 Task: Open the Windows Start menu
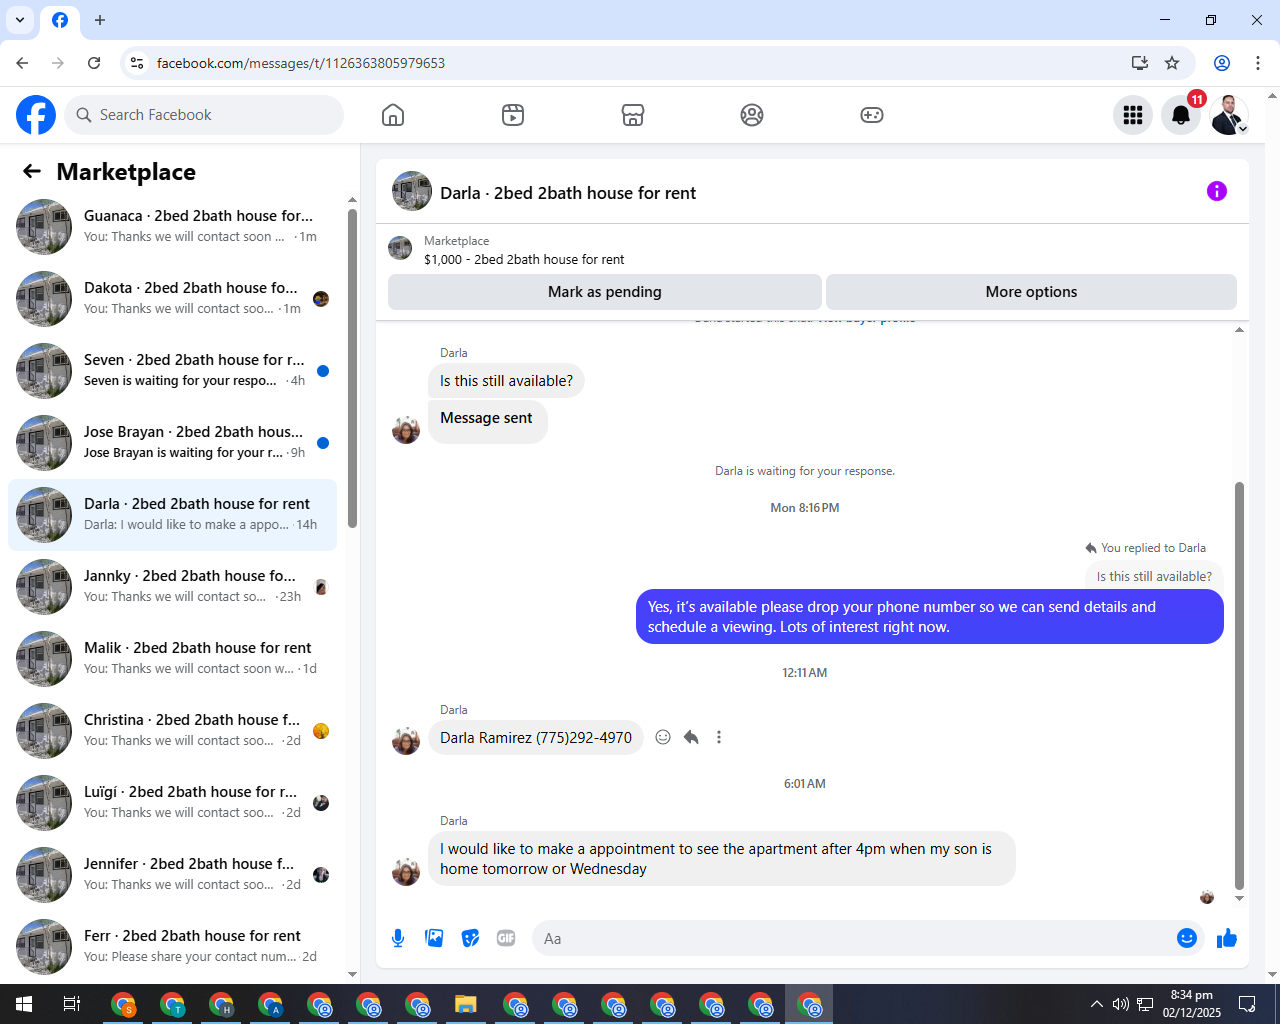[24, 1004]
